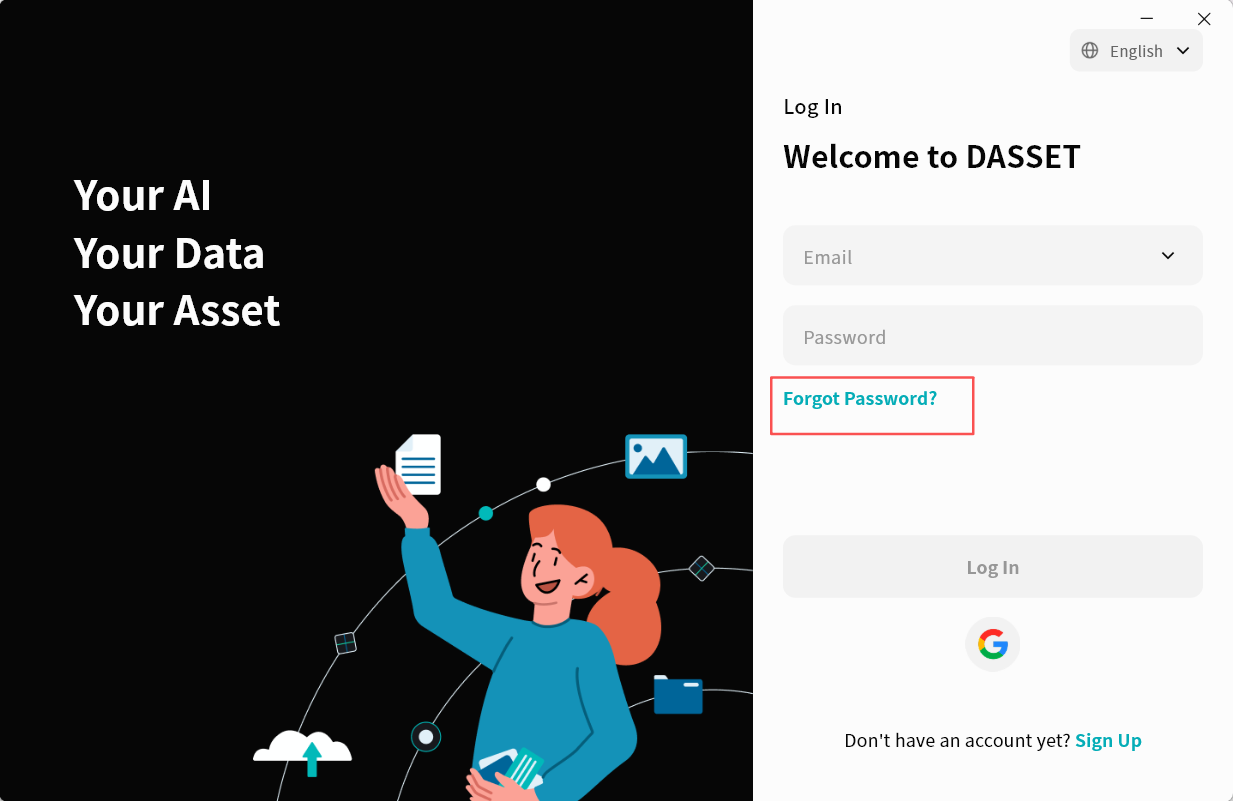Click the document icon in the illustration

418,464
